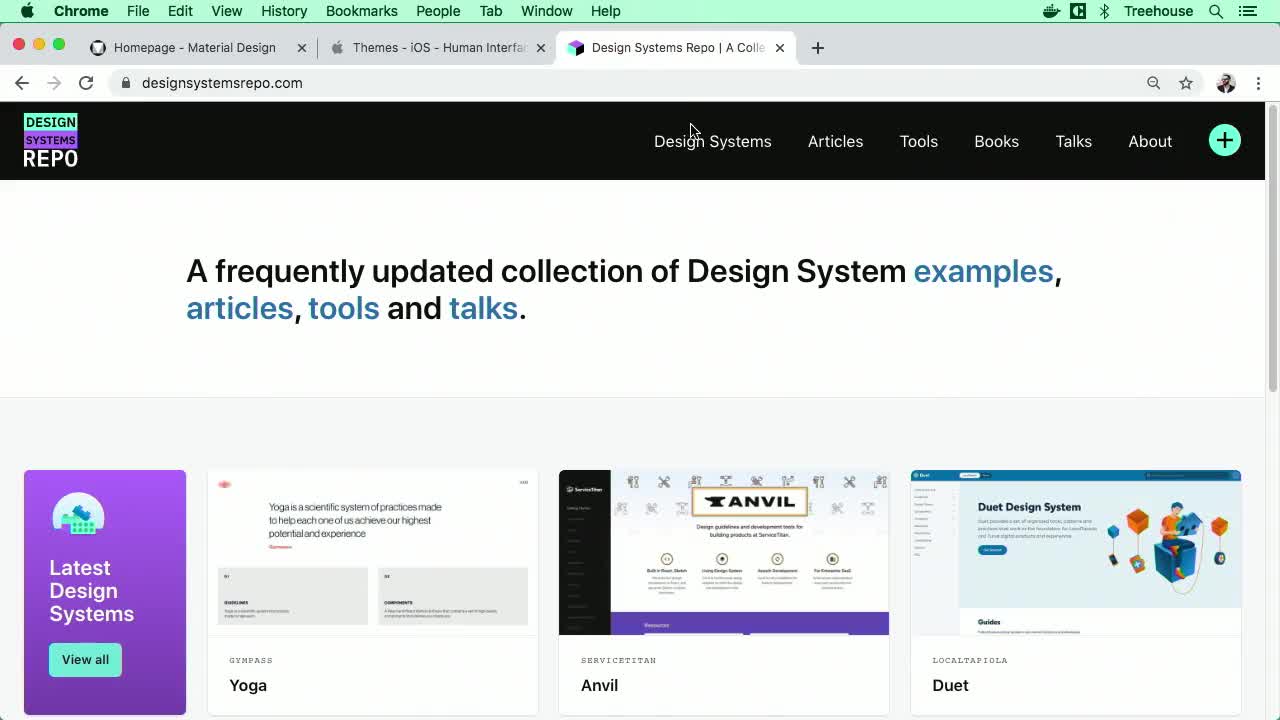Close the Themes - iOS tab
Viewport: 1280px width, 720px height.
click(541, 48)
